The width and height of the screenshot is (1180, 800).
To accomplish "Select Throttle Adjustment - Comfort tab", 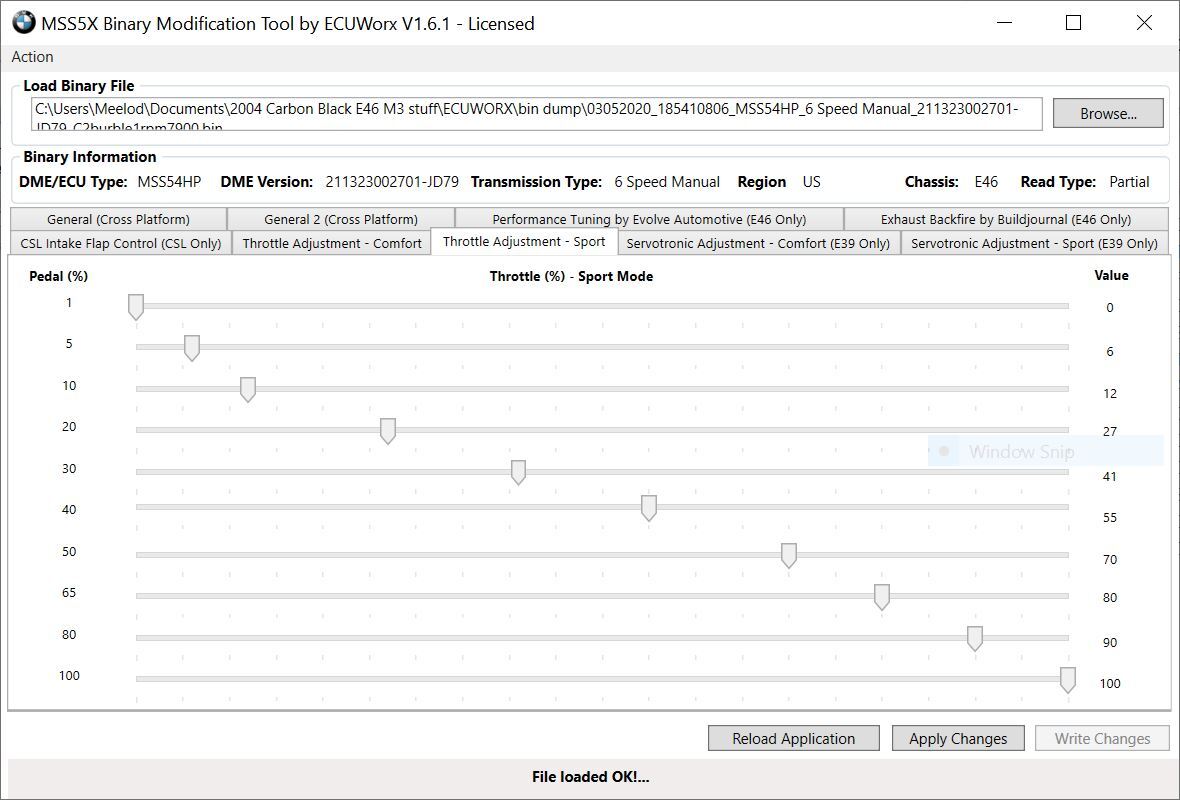I will tap(331, 243).
